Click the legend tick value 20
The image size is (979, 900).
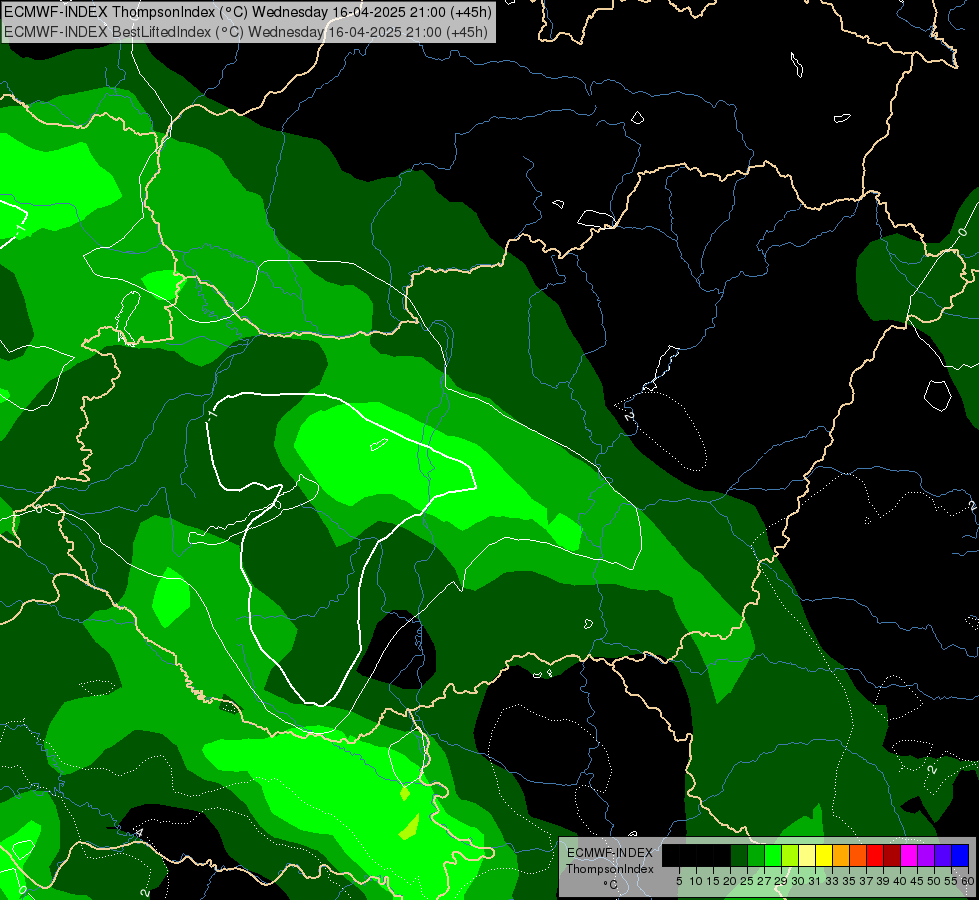731,881
